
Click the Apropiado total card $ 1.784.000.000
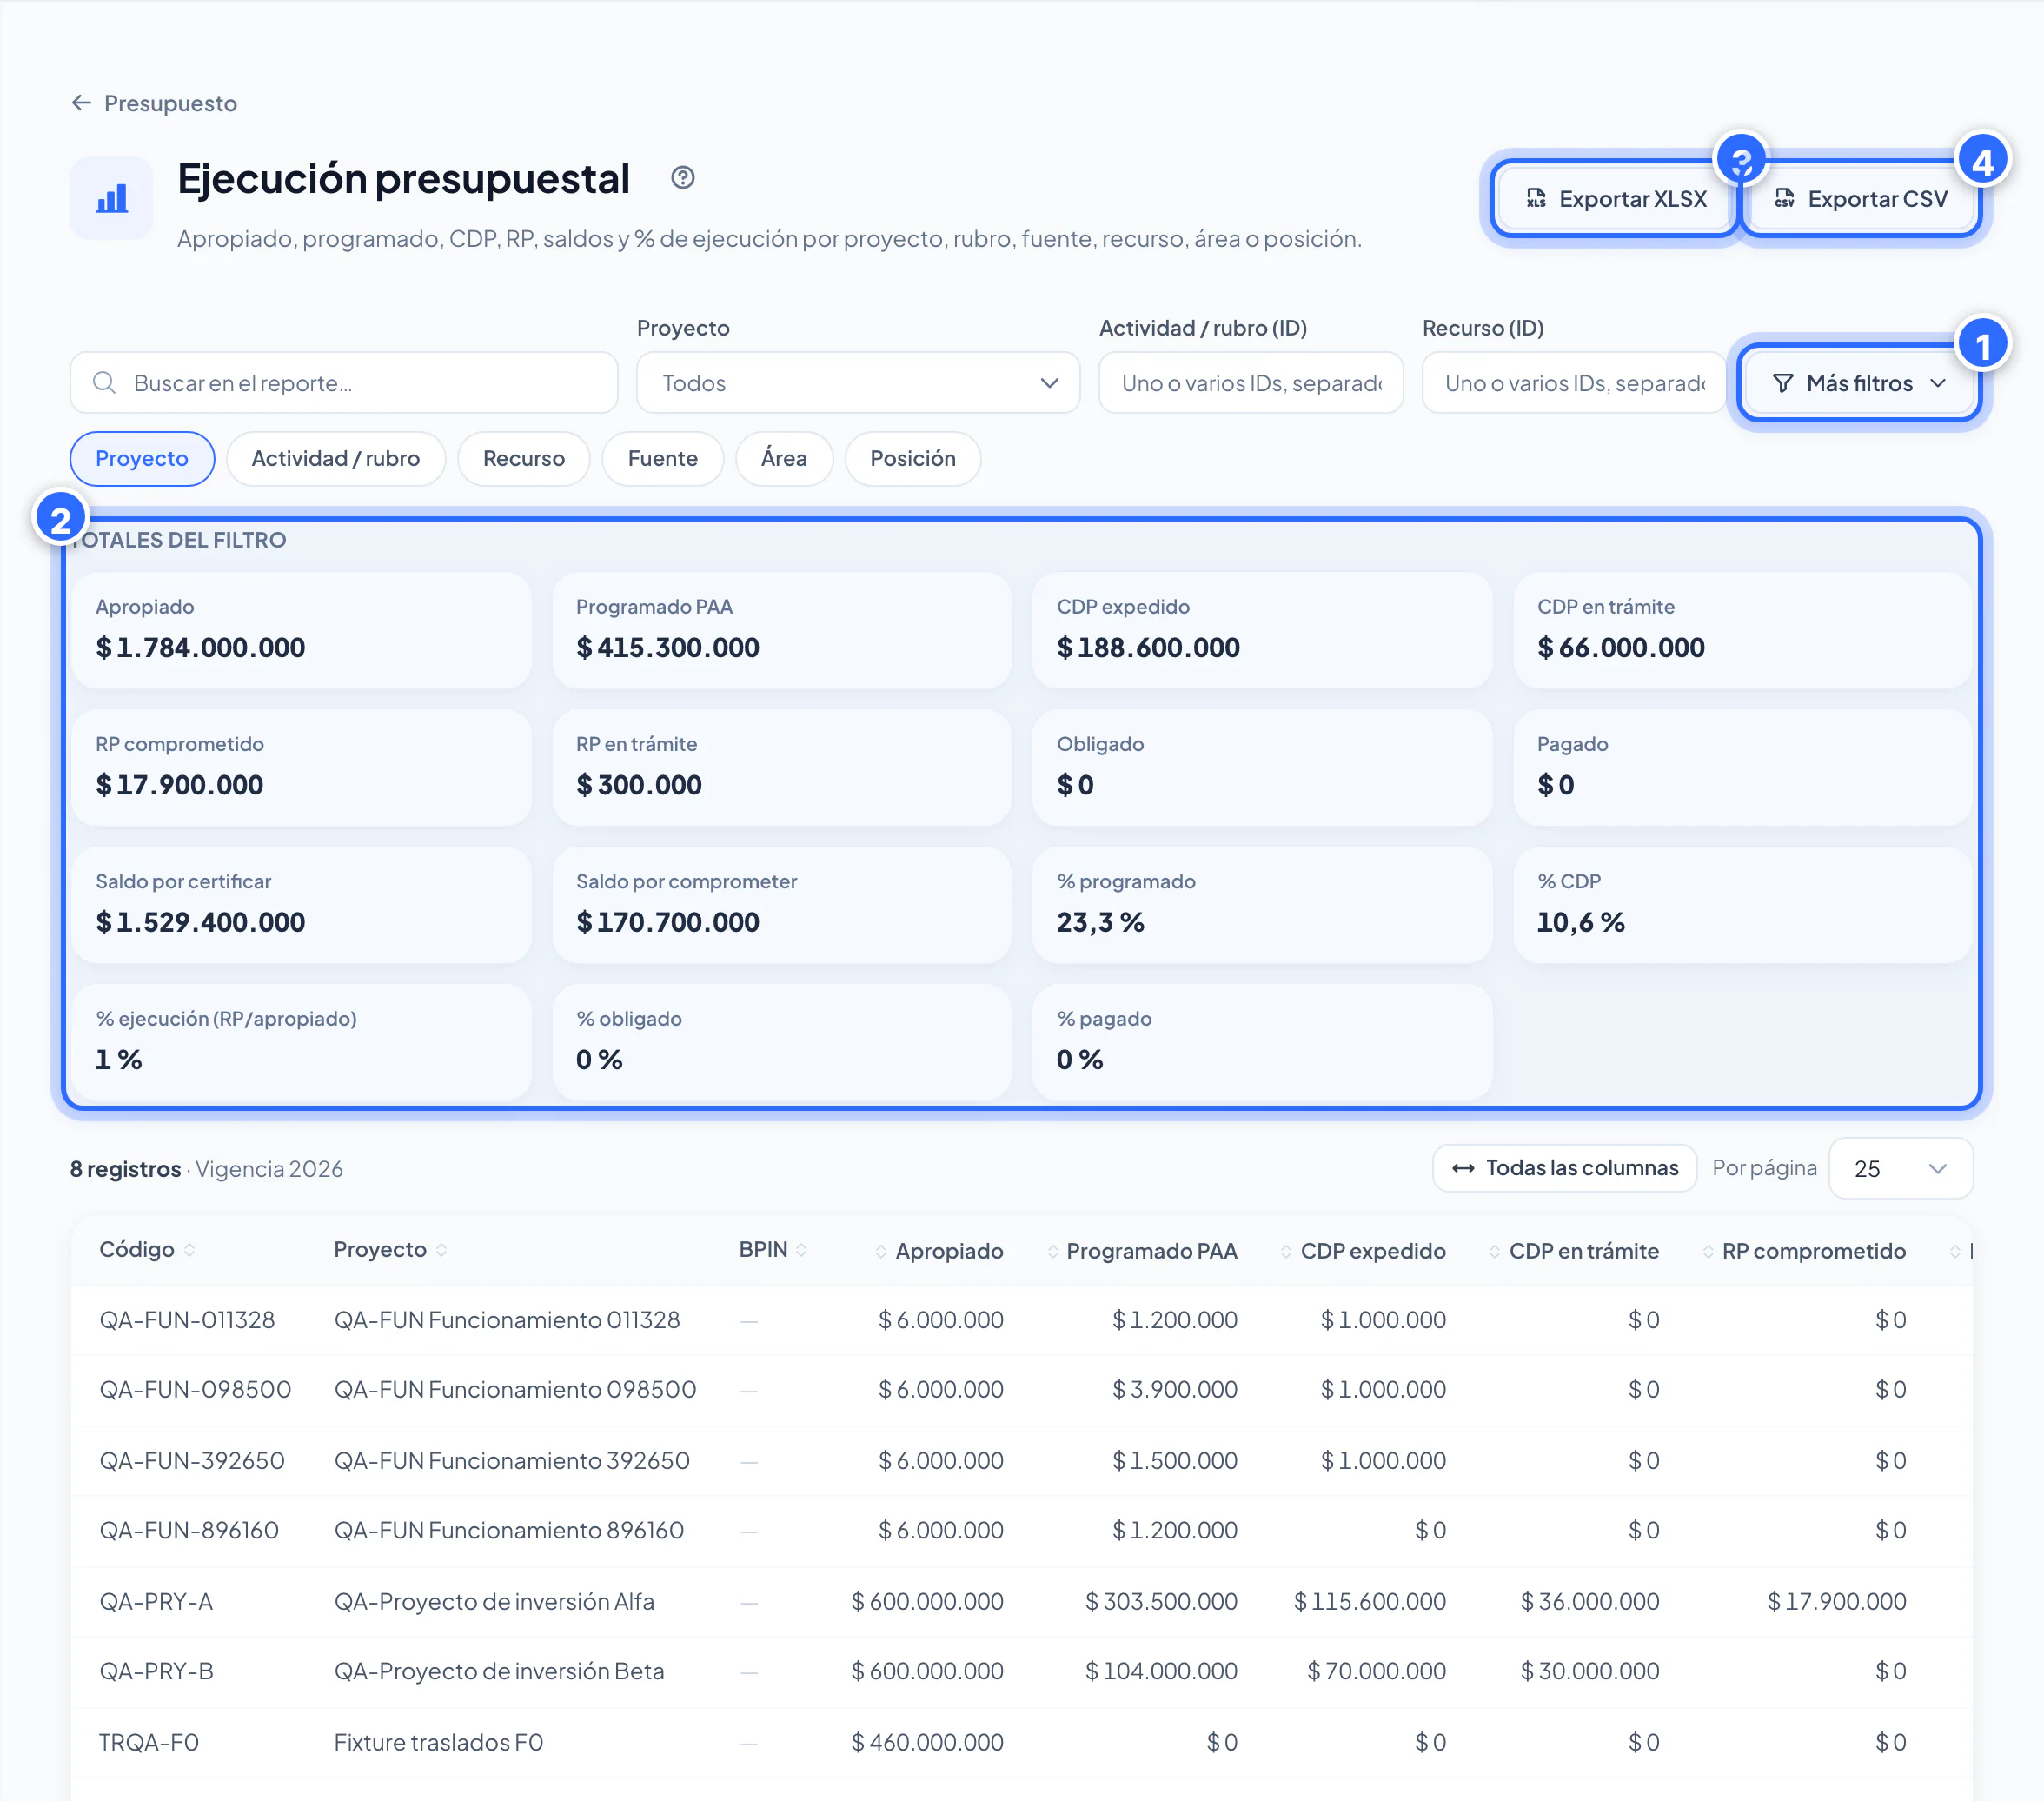pyautogui.click(x=301, y=630)
